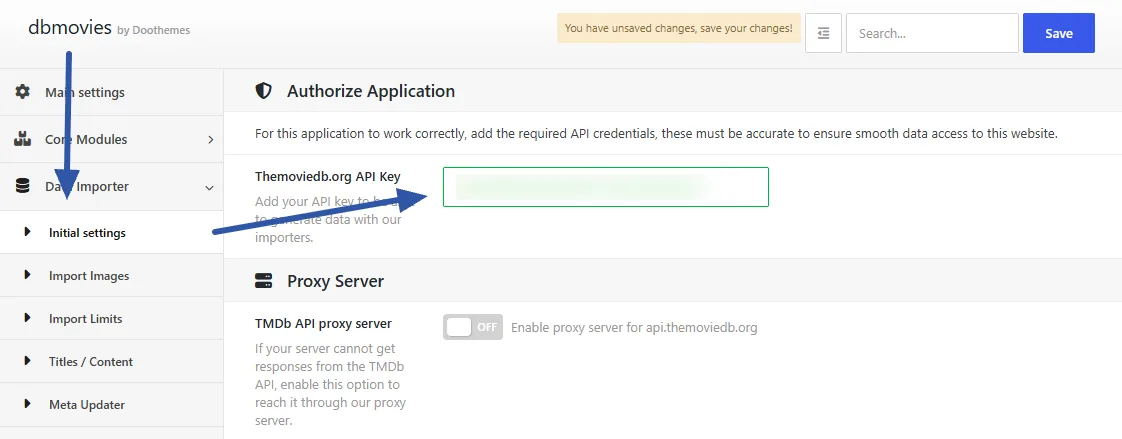Click the arrow bullet beside Import Images
This screenshot has width=1122, height=439.
tap(27, 275)
